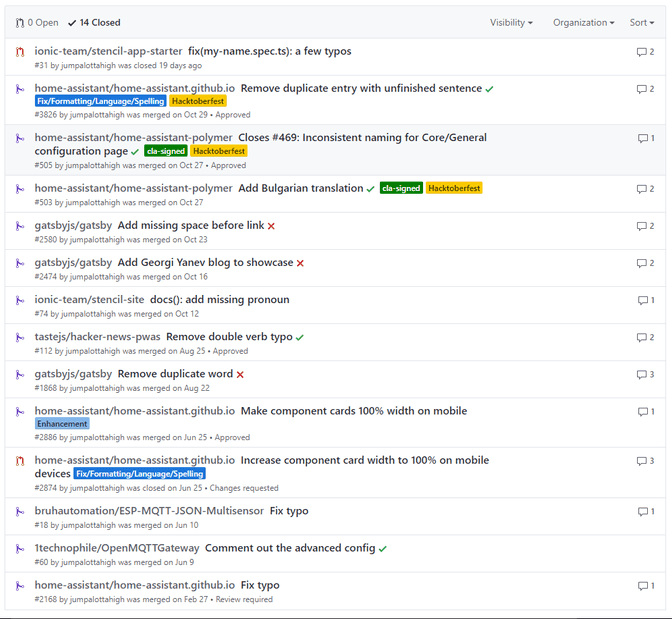Click the comment icon on stencil-app-starter row

point(641,52)
